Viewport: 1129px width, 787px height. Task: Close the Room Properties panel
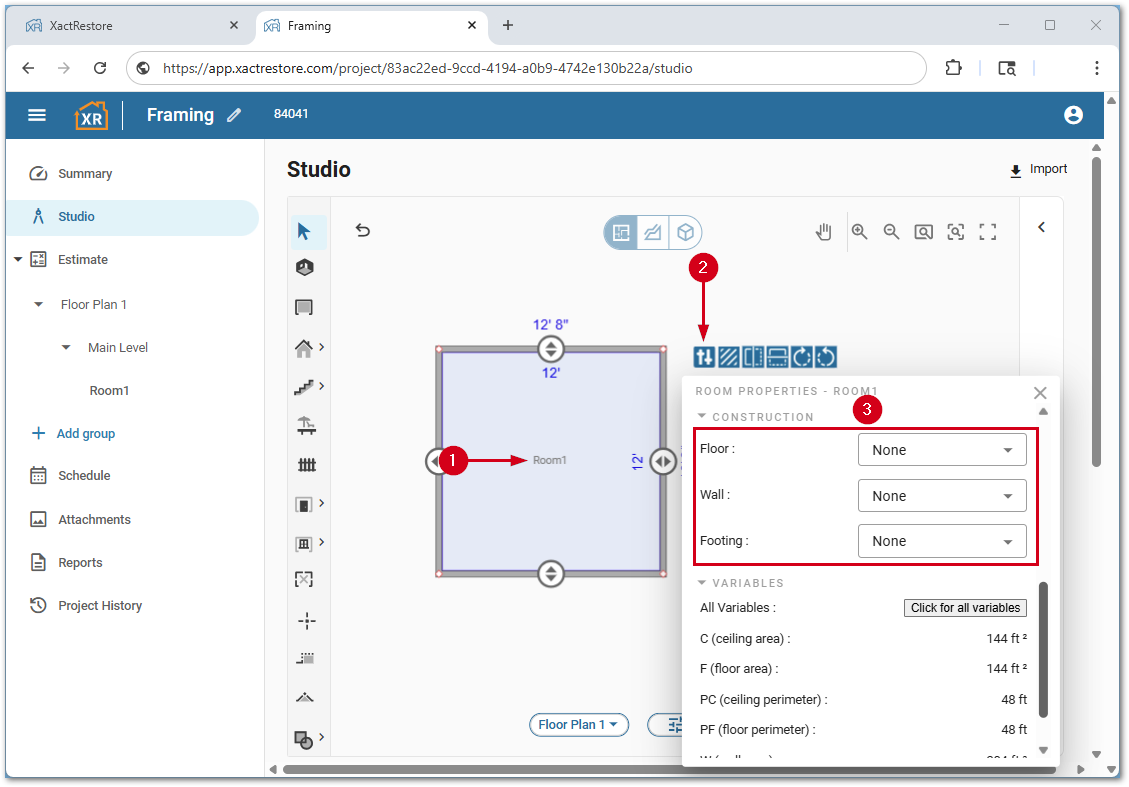[1040, 393]
